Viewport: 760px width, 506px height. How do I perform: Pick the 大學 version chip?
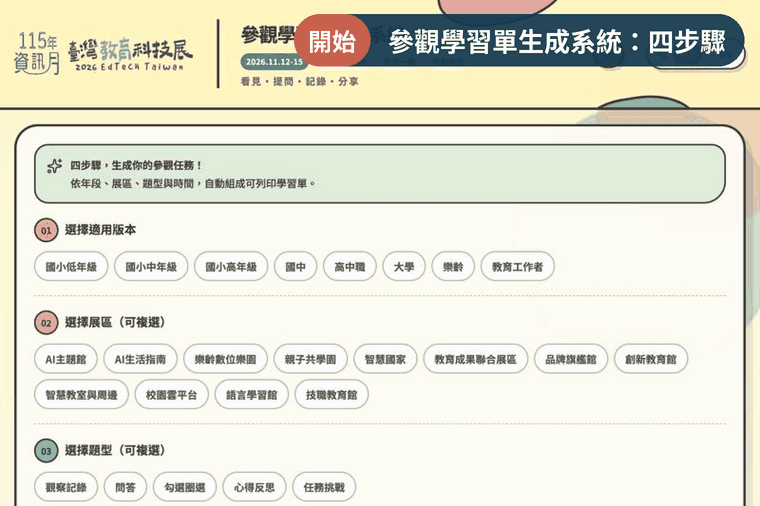point(404,267)
